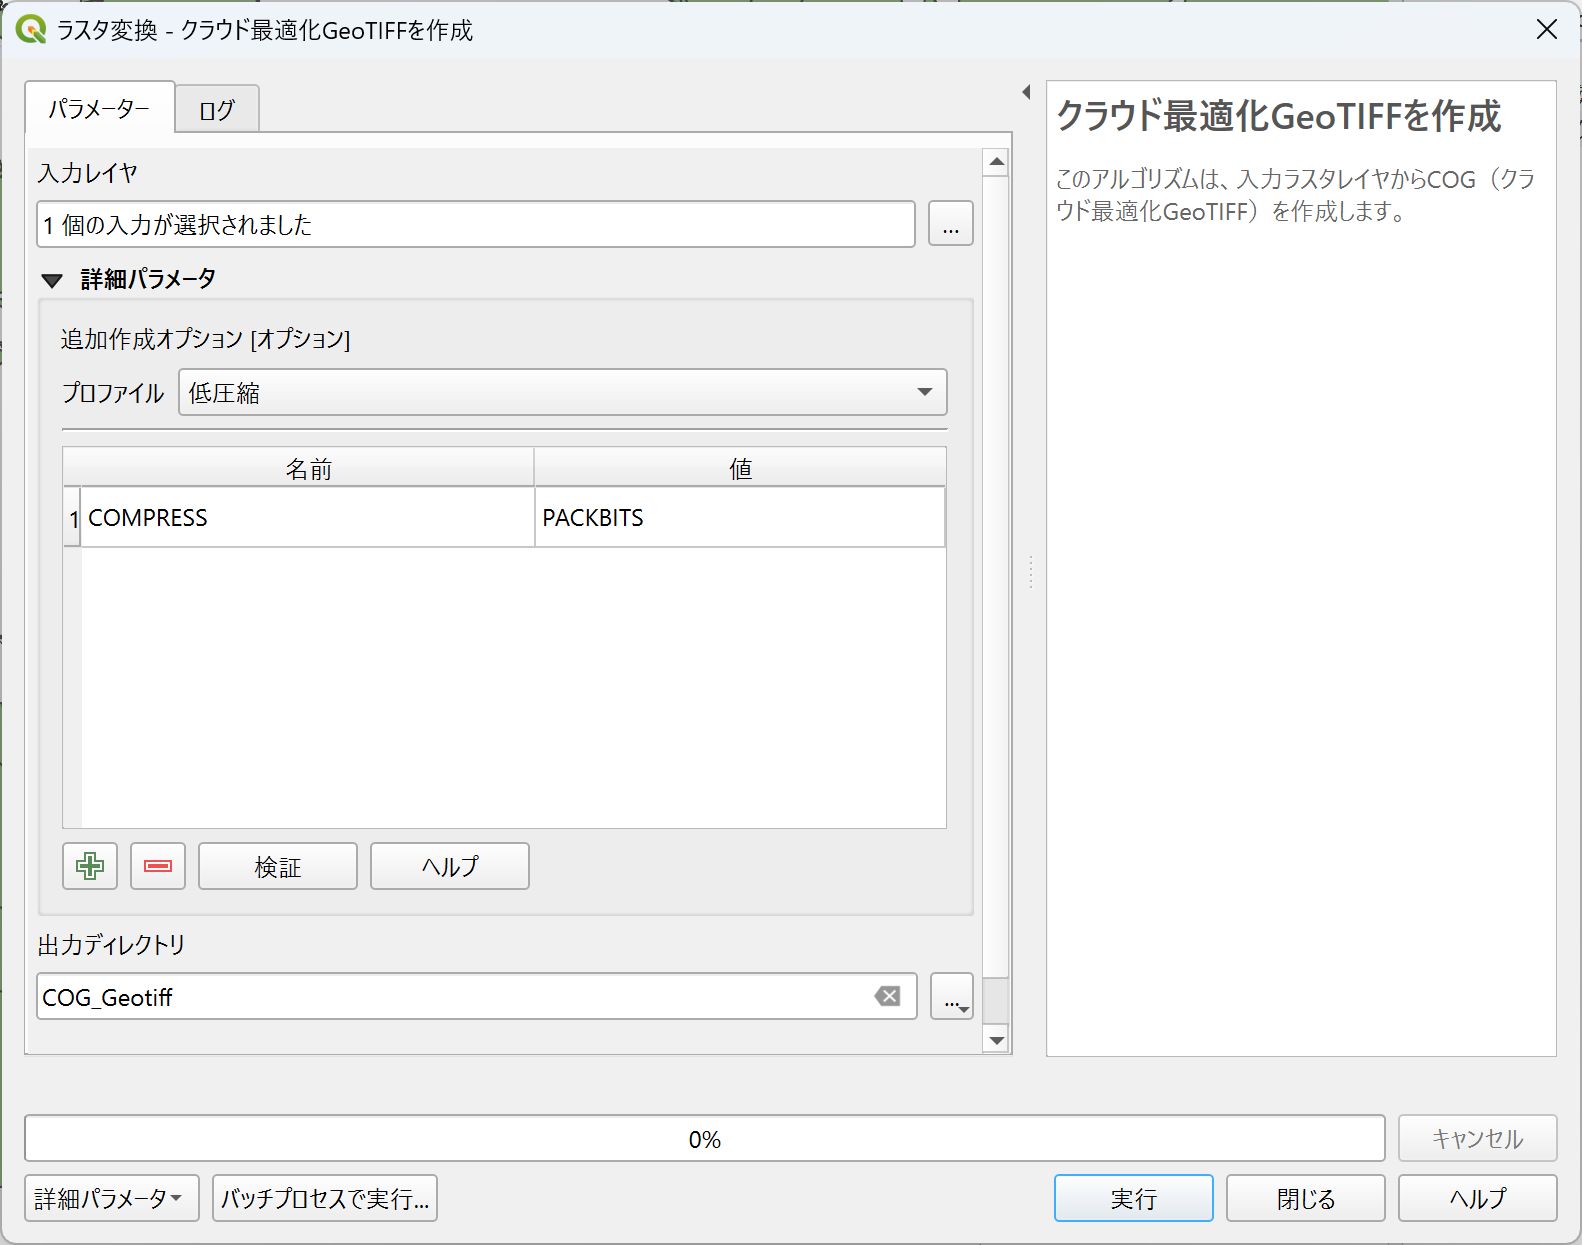The image size is (1582, 1245).
Task: Select row header 1 in the options table
Action: [x=72, y=518]
